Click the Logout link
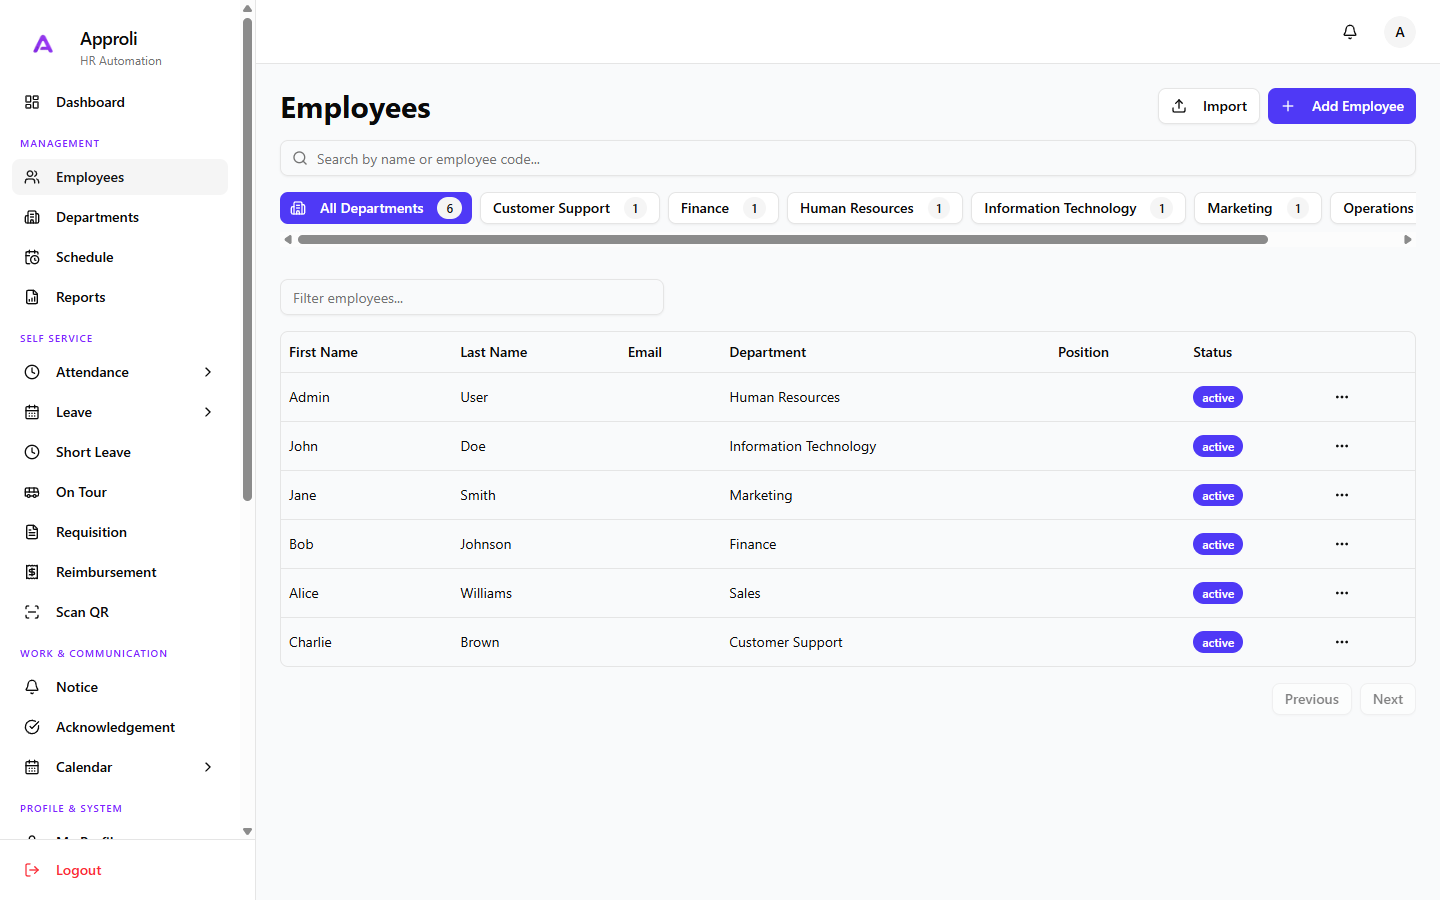The width and height of the screenshot is (1440, 900). click(x=79, y=870)
